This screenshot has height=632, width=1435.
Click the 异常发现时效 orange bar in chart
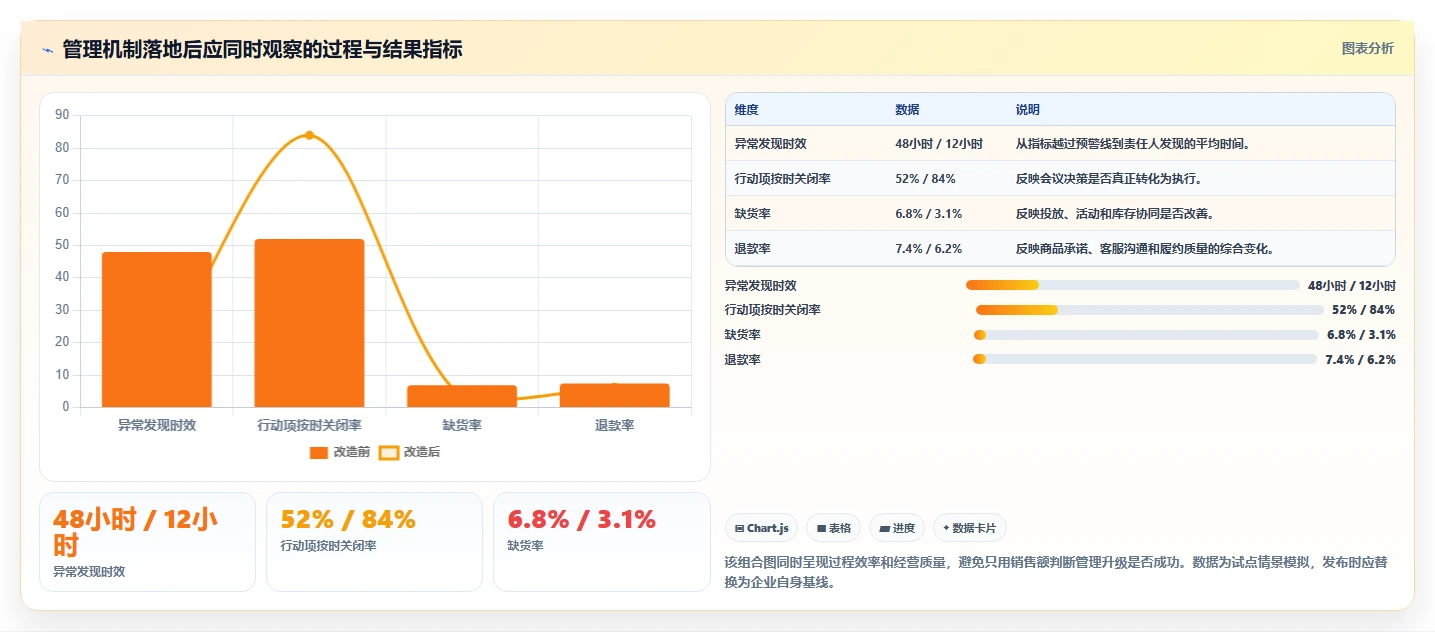157,330
